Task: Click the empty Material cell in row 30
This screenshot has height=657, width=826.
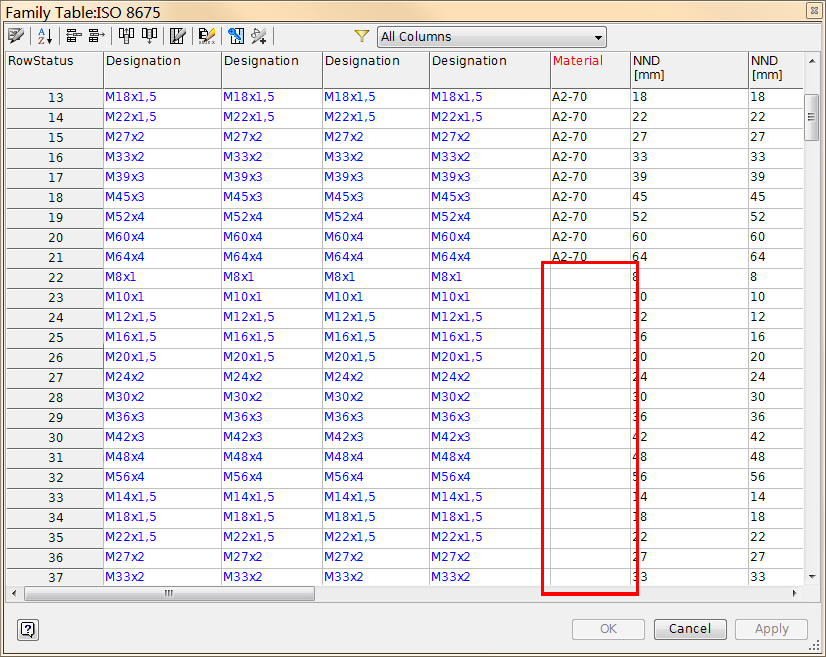Action: (x=591, y=437)
